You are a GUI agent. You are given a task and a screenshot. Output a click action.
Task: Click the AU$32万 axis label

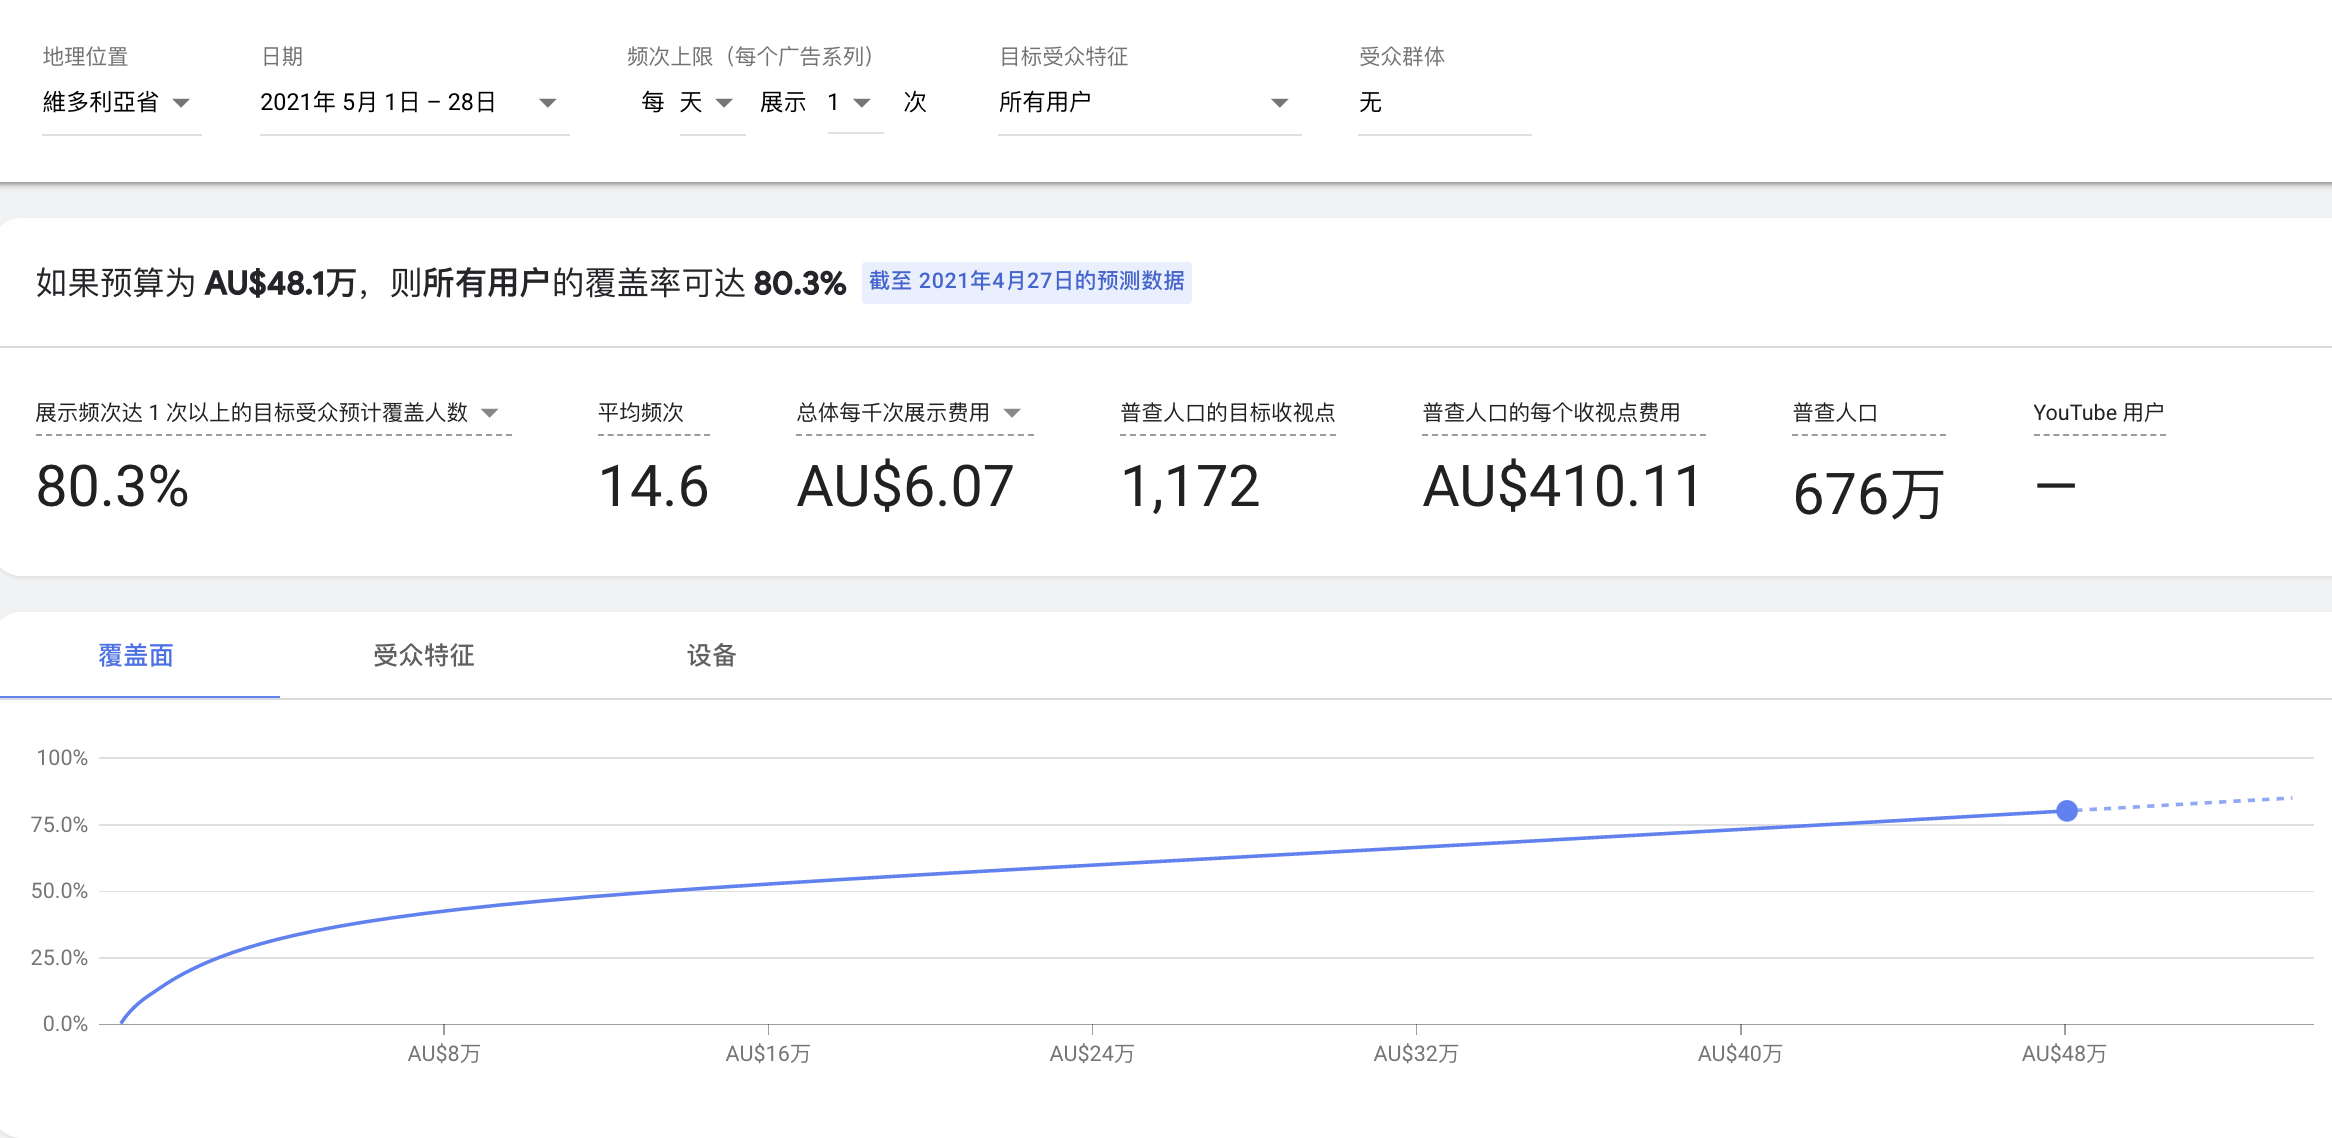[x=1416, y=1054]
